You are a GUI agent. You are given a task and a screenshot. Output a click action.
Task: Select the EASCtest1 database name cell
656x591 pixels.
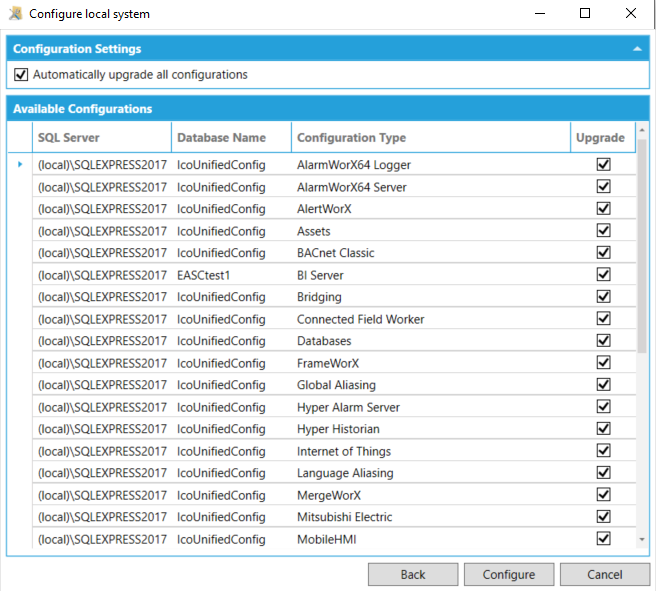[x=231, y=275]
